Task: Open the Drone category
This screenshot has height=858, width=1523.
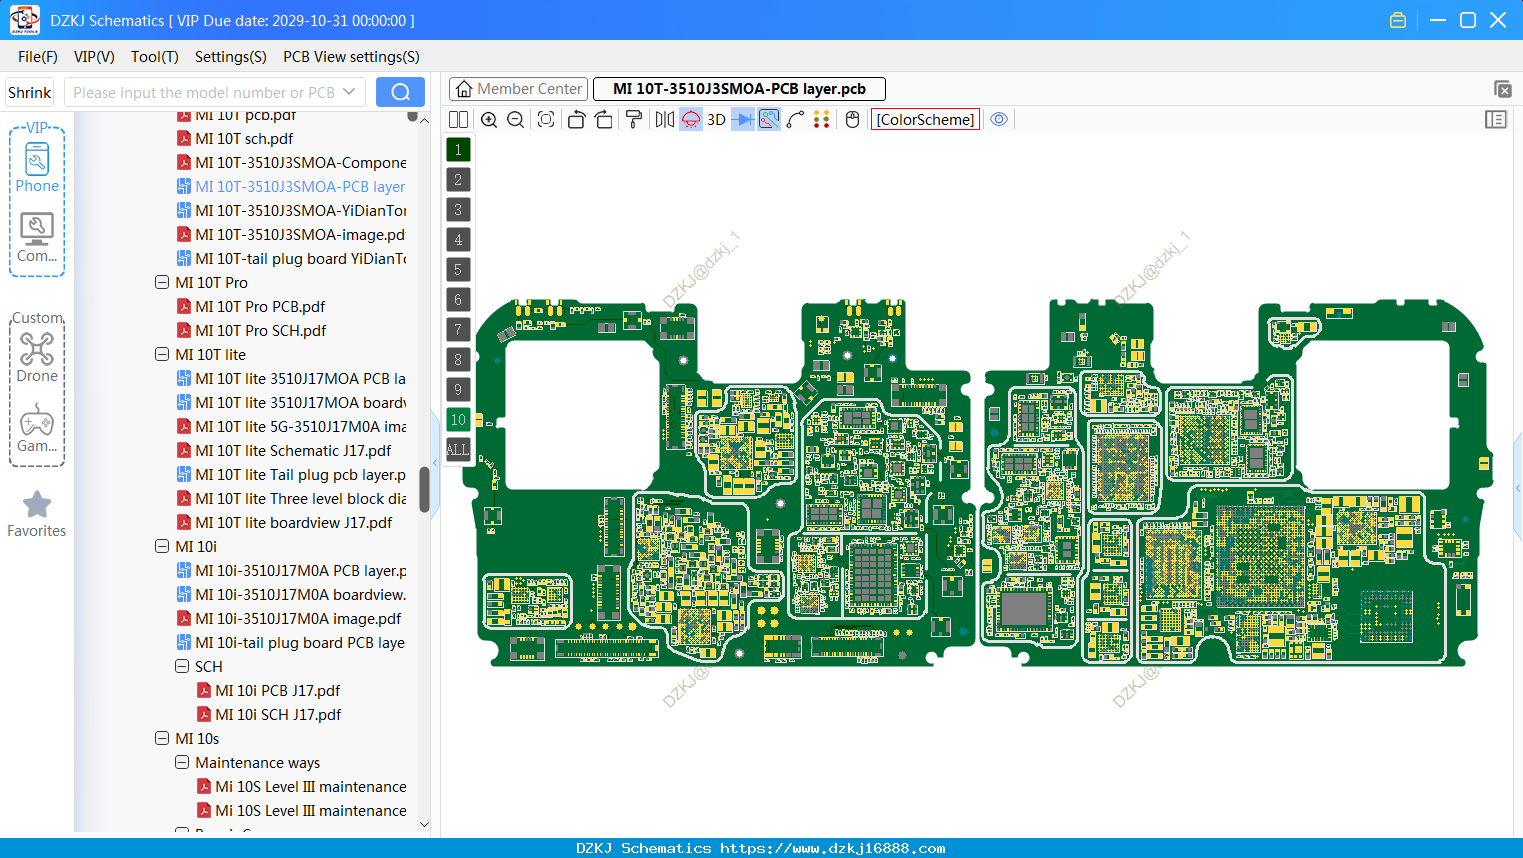Action: [x=37, y=357]
